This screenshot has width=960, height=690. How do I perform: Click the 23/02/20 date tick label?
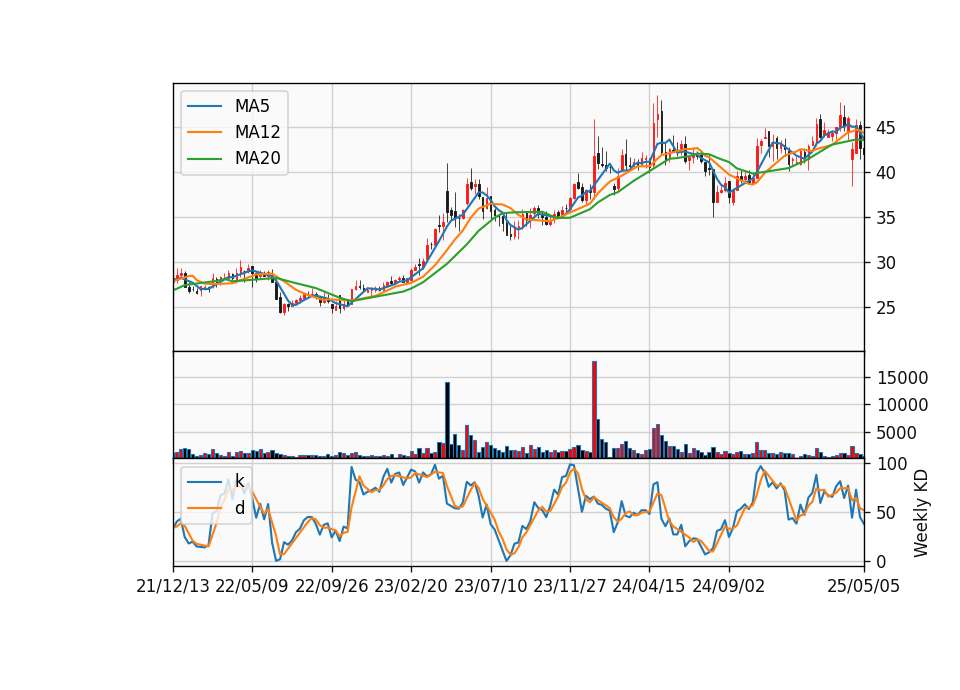[411, 586]
